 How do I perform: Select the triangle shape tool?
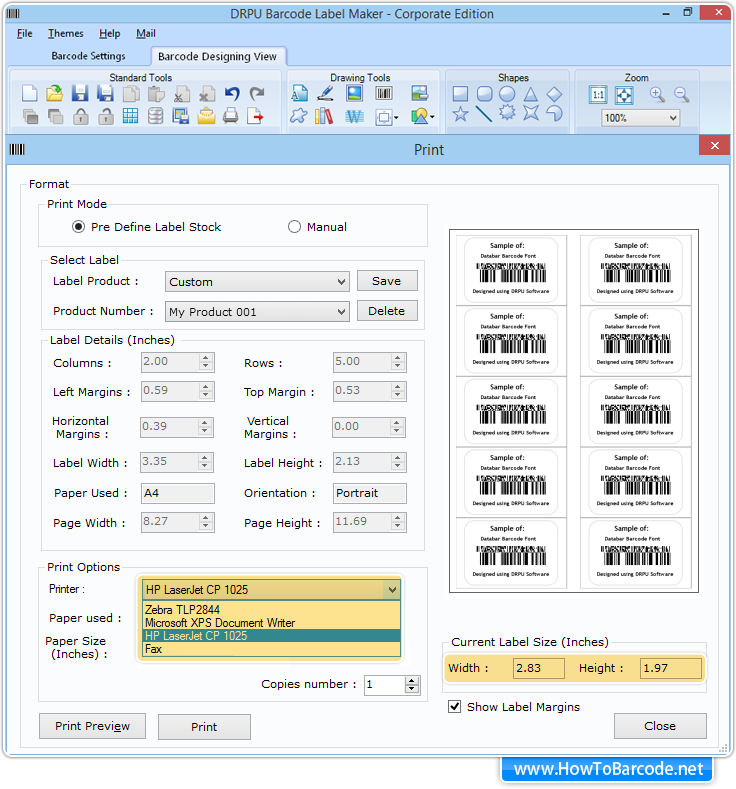coord(531,94)
